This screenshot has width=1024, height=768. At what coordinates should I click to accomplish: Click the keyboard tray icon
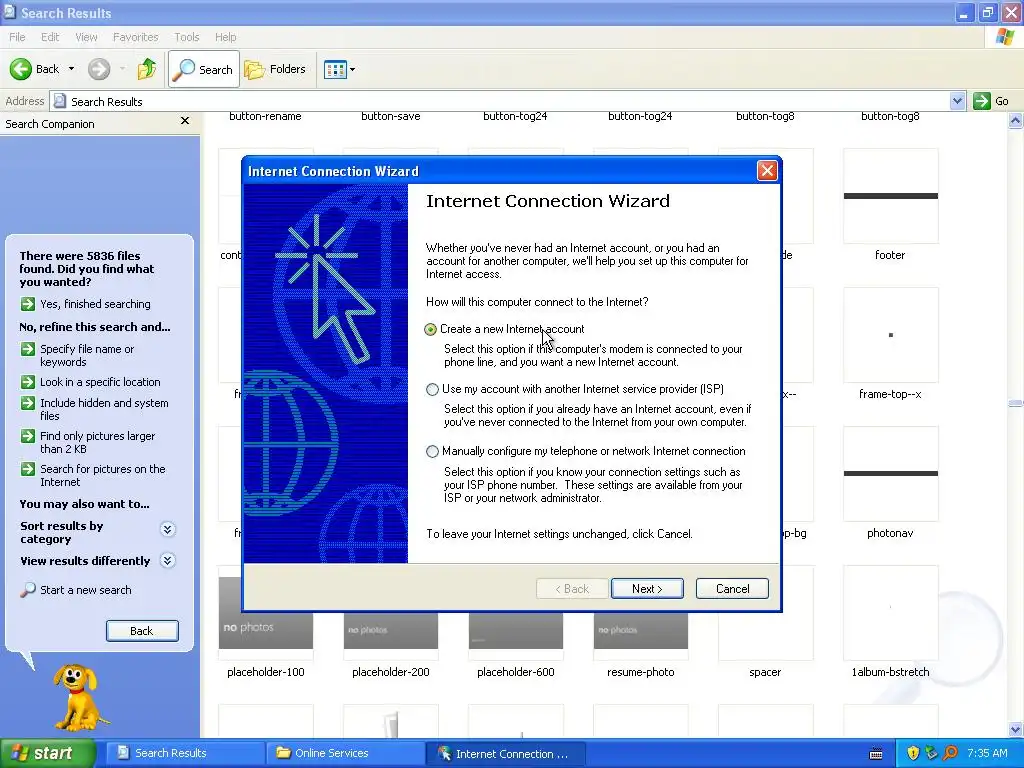876,754
